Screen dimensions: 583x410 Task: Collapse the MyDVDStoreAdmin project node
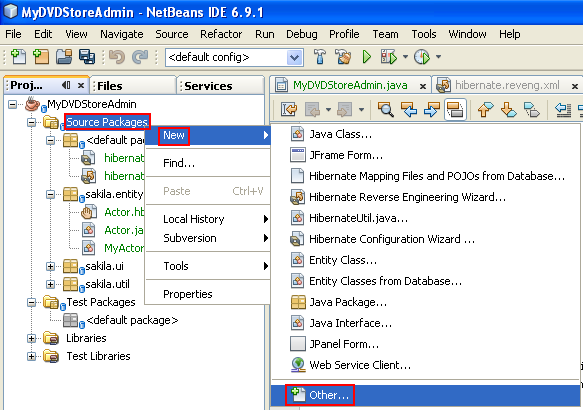click(x=12, y=104)
